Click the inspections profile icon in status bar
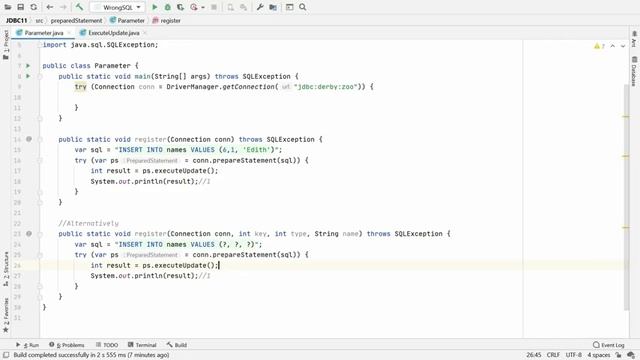 click(631, 355)
